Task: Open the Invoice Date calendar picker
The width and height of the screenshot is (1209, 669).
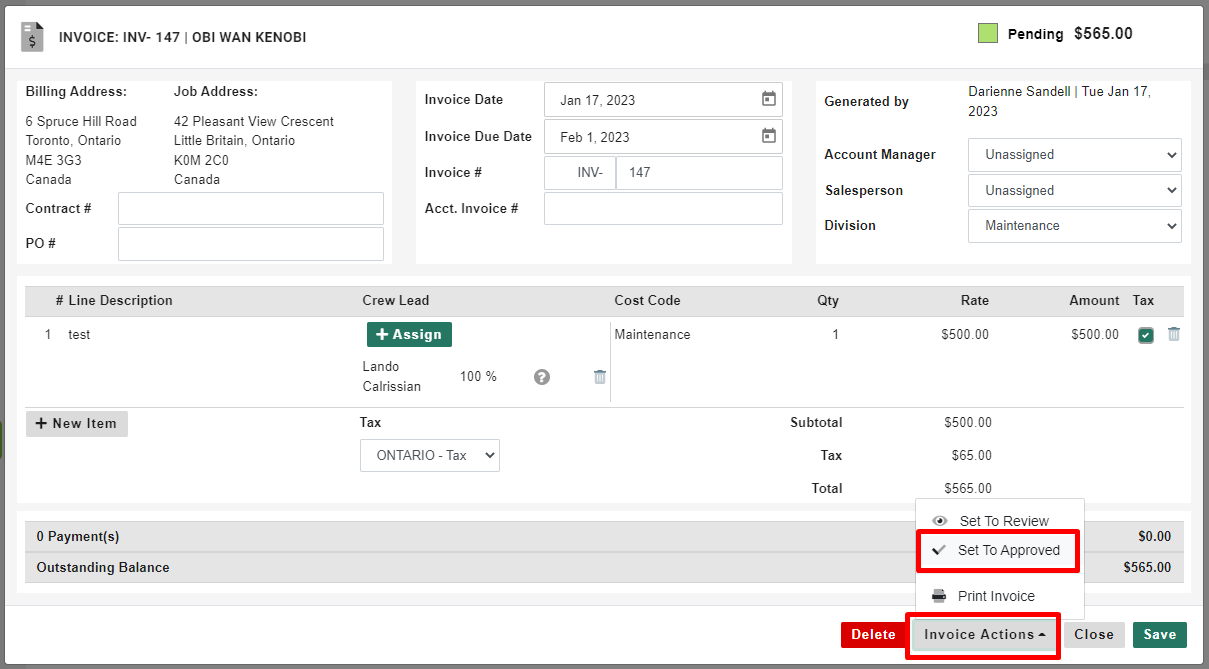Action: click(x=768, y=99)
